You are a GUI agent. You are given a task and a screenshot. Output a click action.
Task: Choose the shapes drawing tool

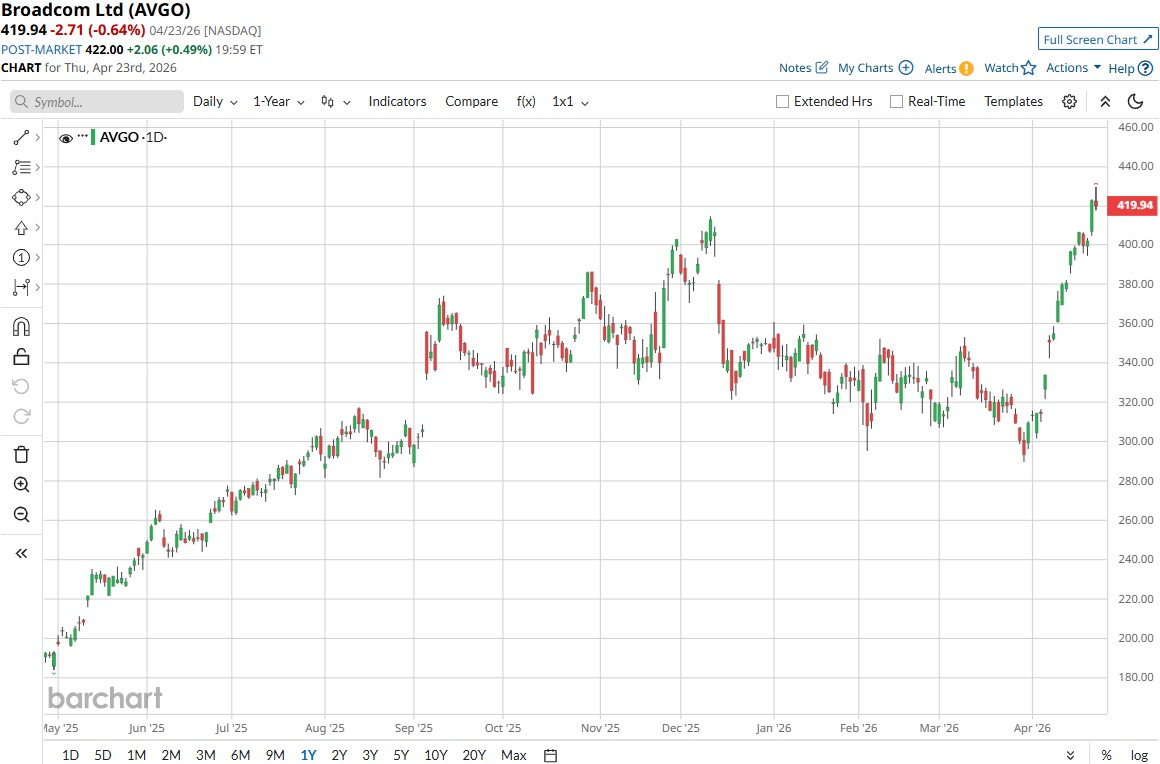(21, 197)
